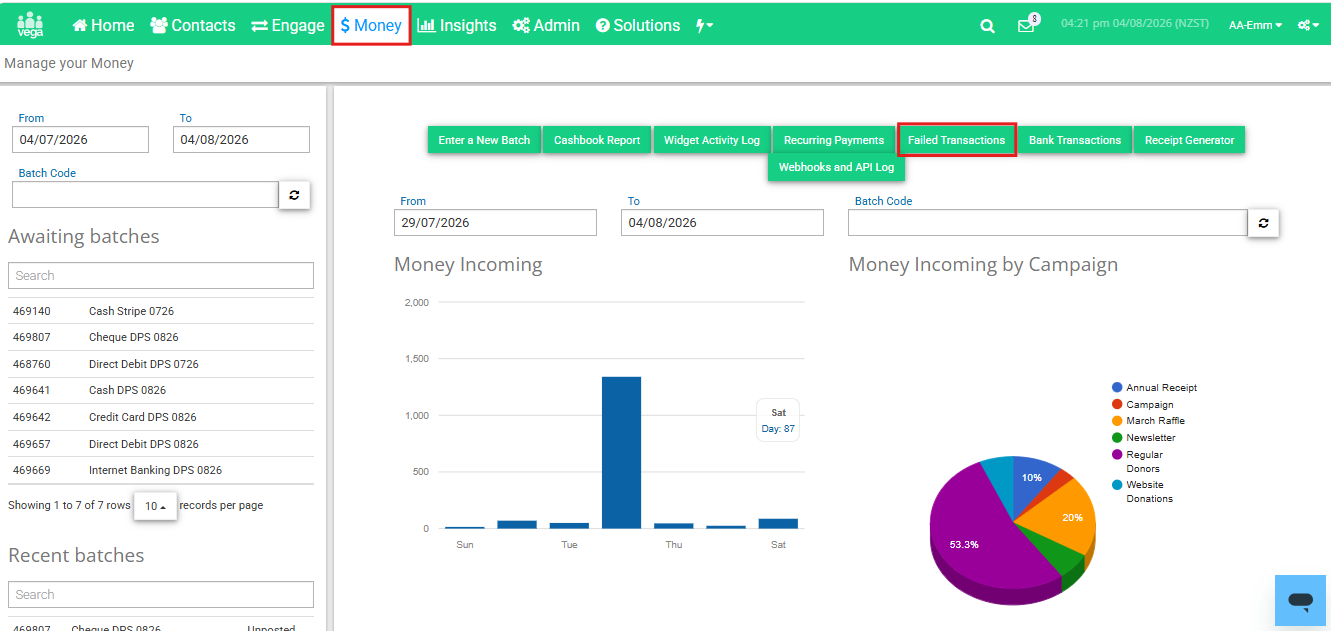Viewport: 1331px width, 631px height.
Task: Select the Regular Donors legend swatch
Action: 1117,454
